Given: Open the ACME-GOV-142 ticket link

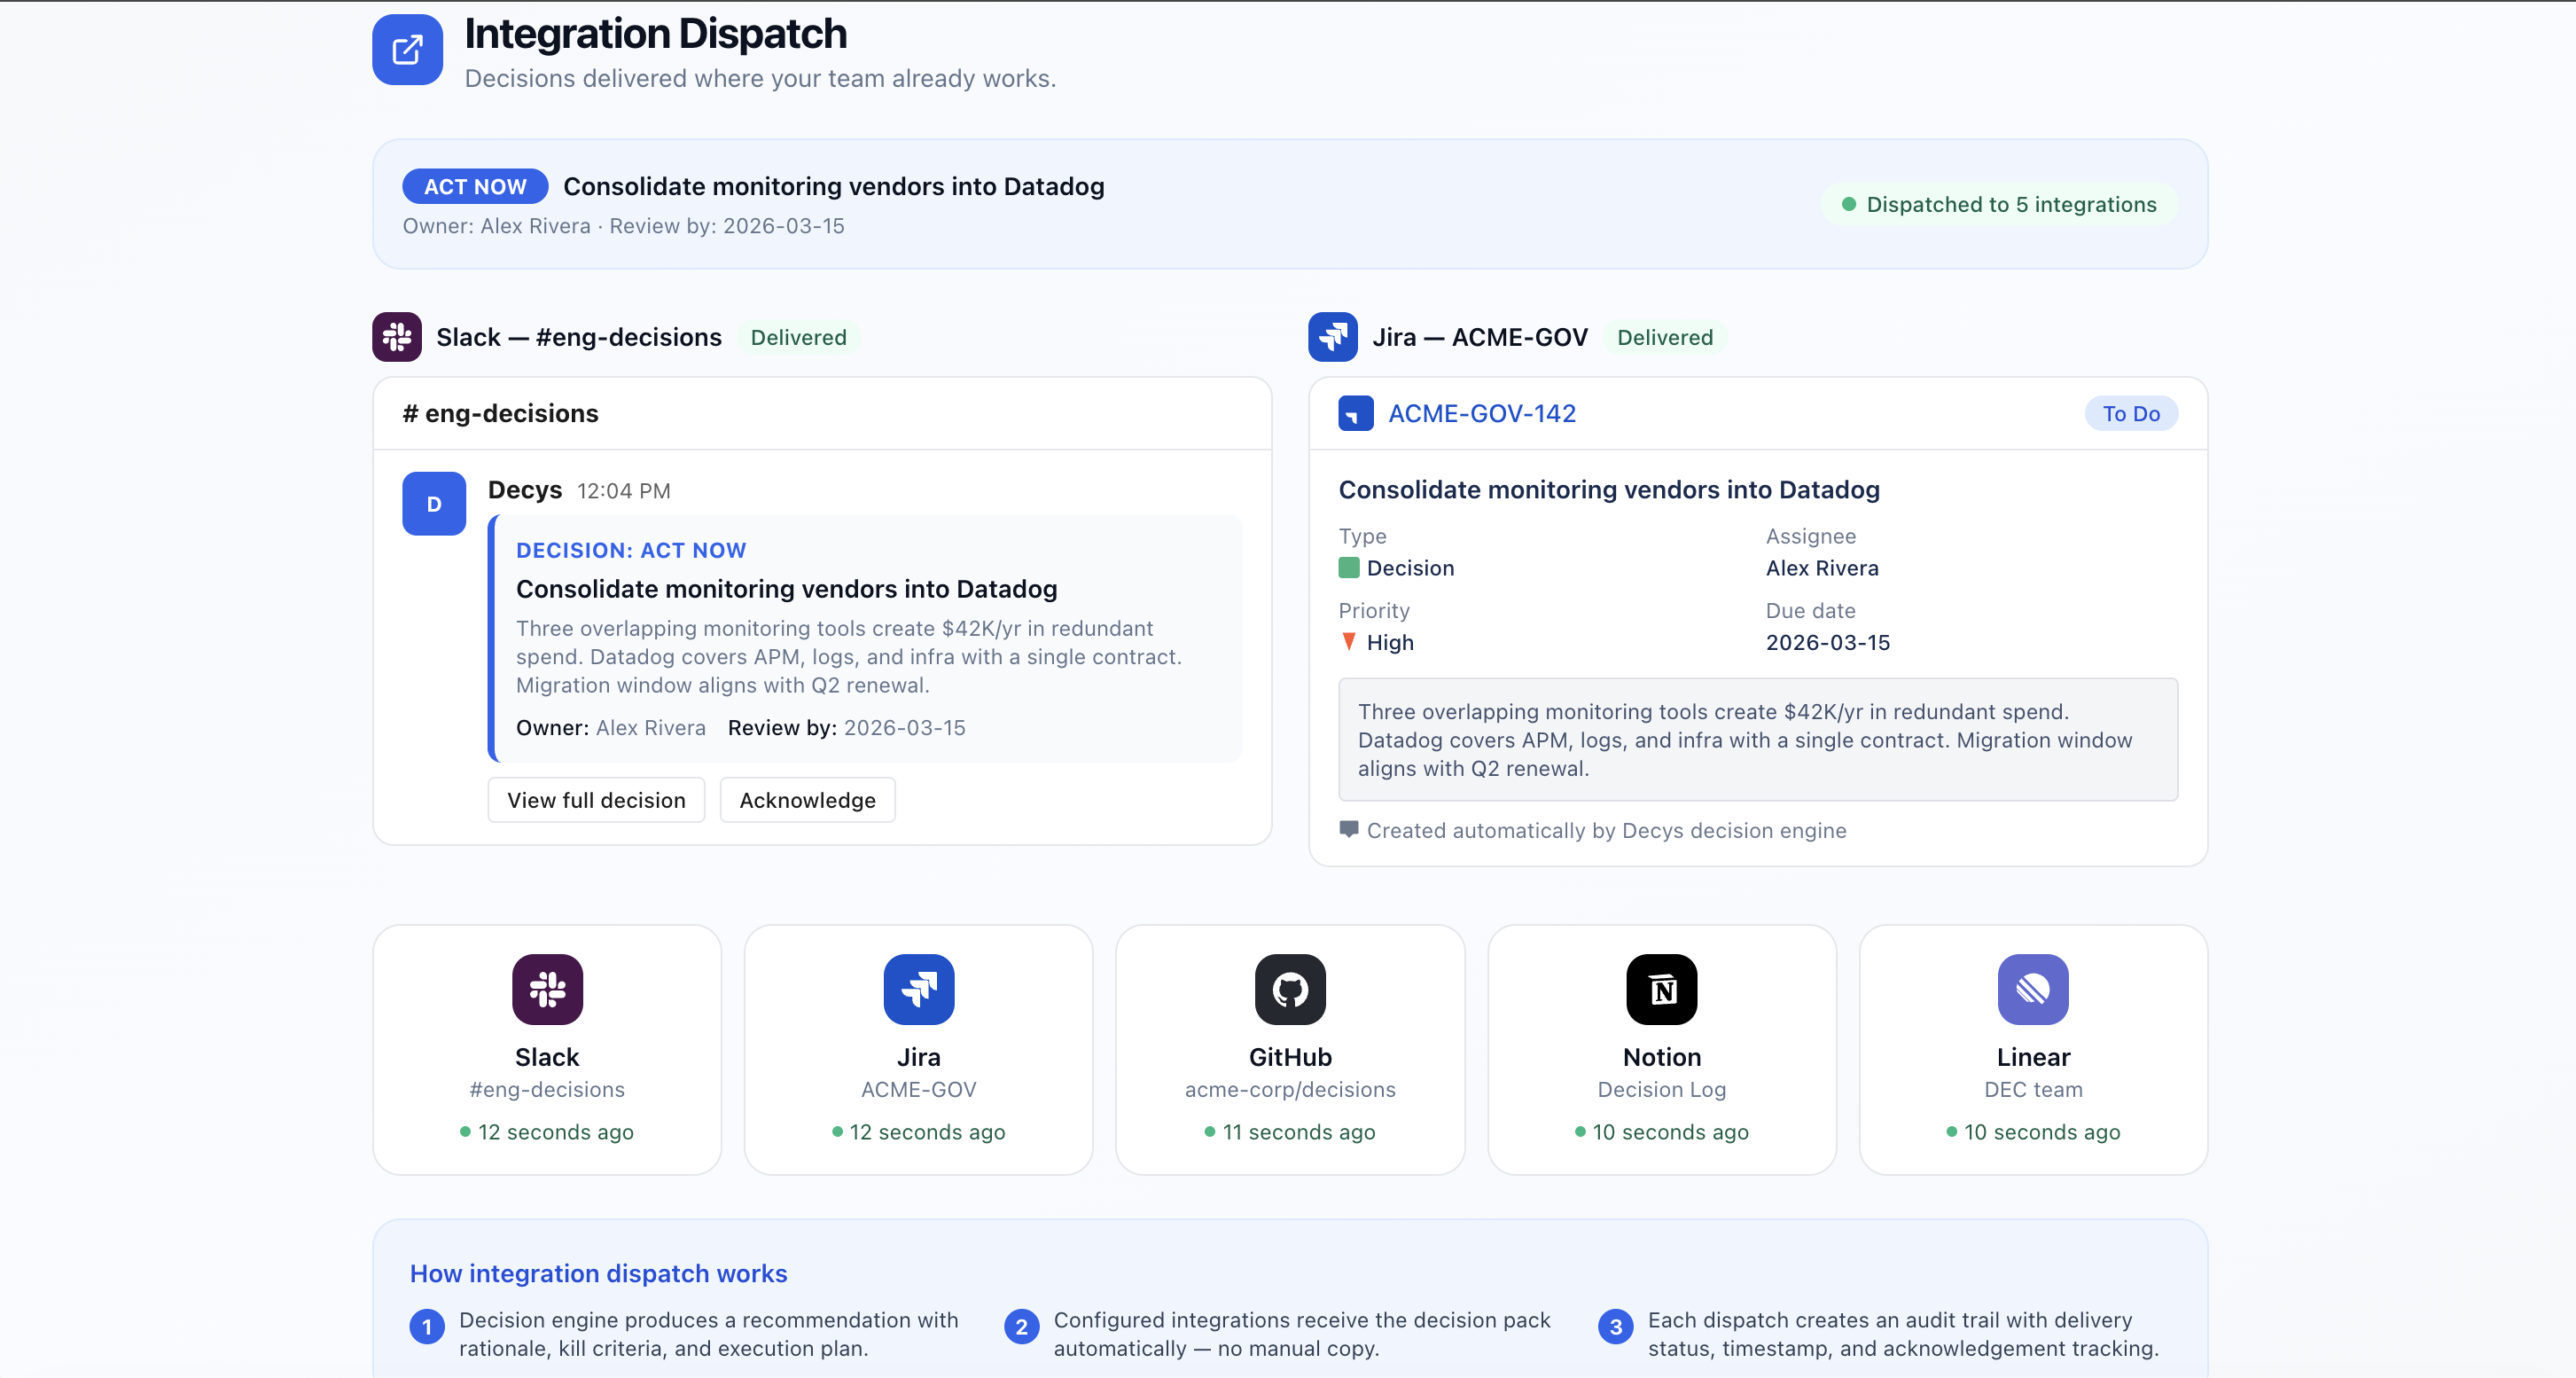Looking at the screenshot, I should coord(1481,413).
